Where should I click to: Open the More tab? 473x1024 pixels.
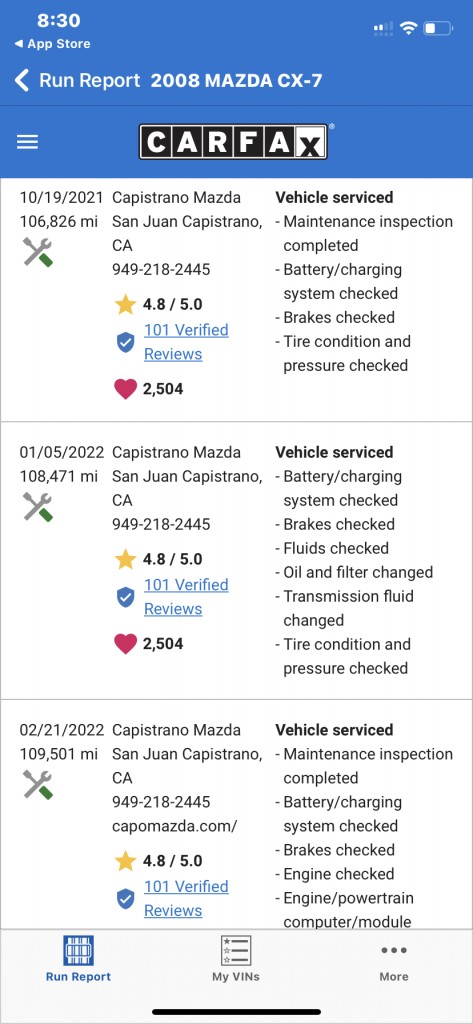(394, 961)
